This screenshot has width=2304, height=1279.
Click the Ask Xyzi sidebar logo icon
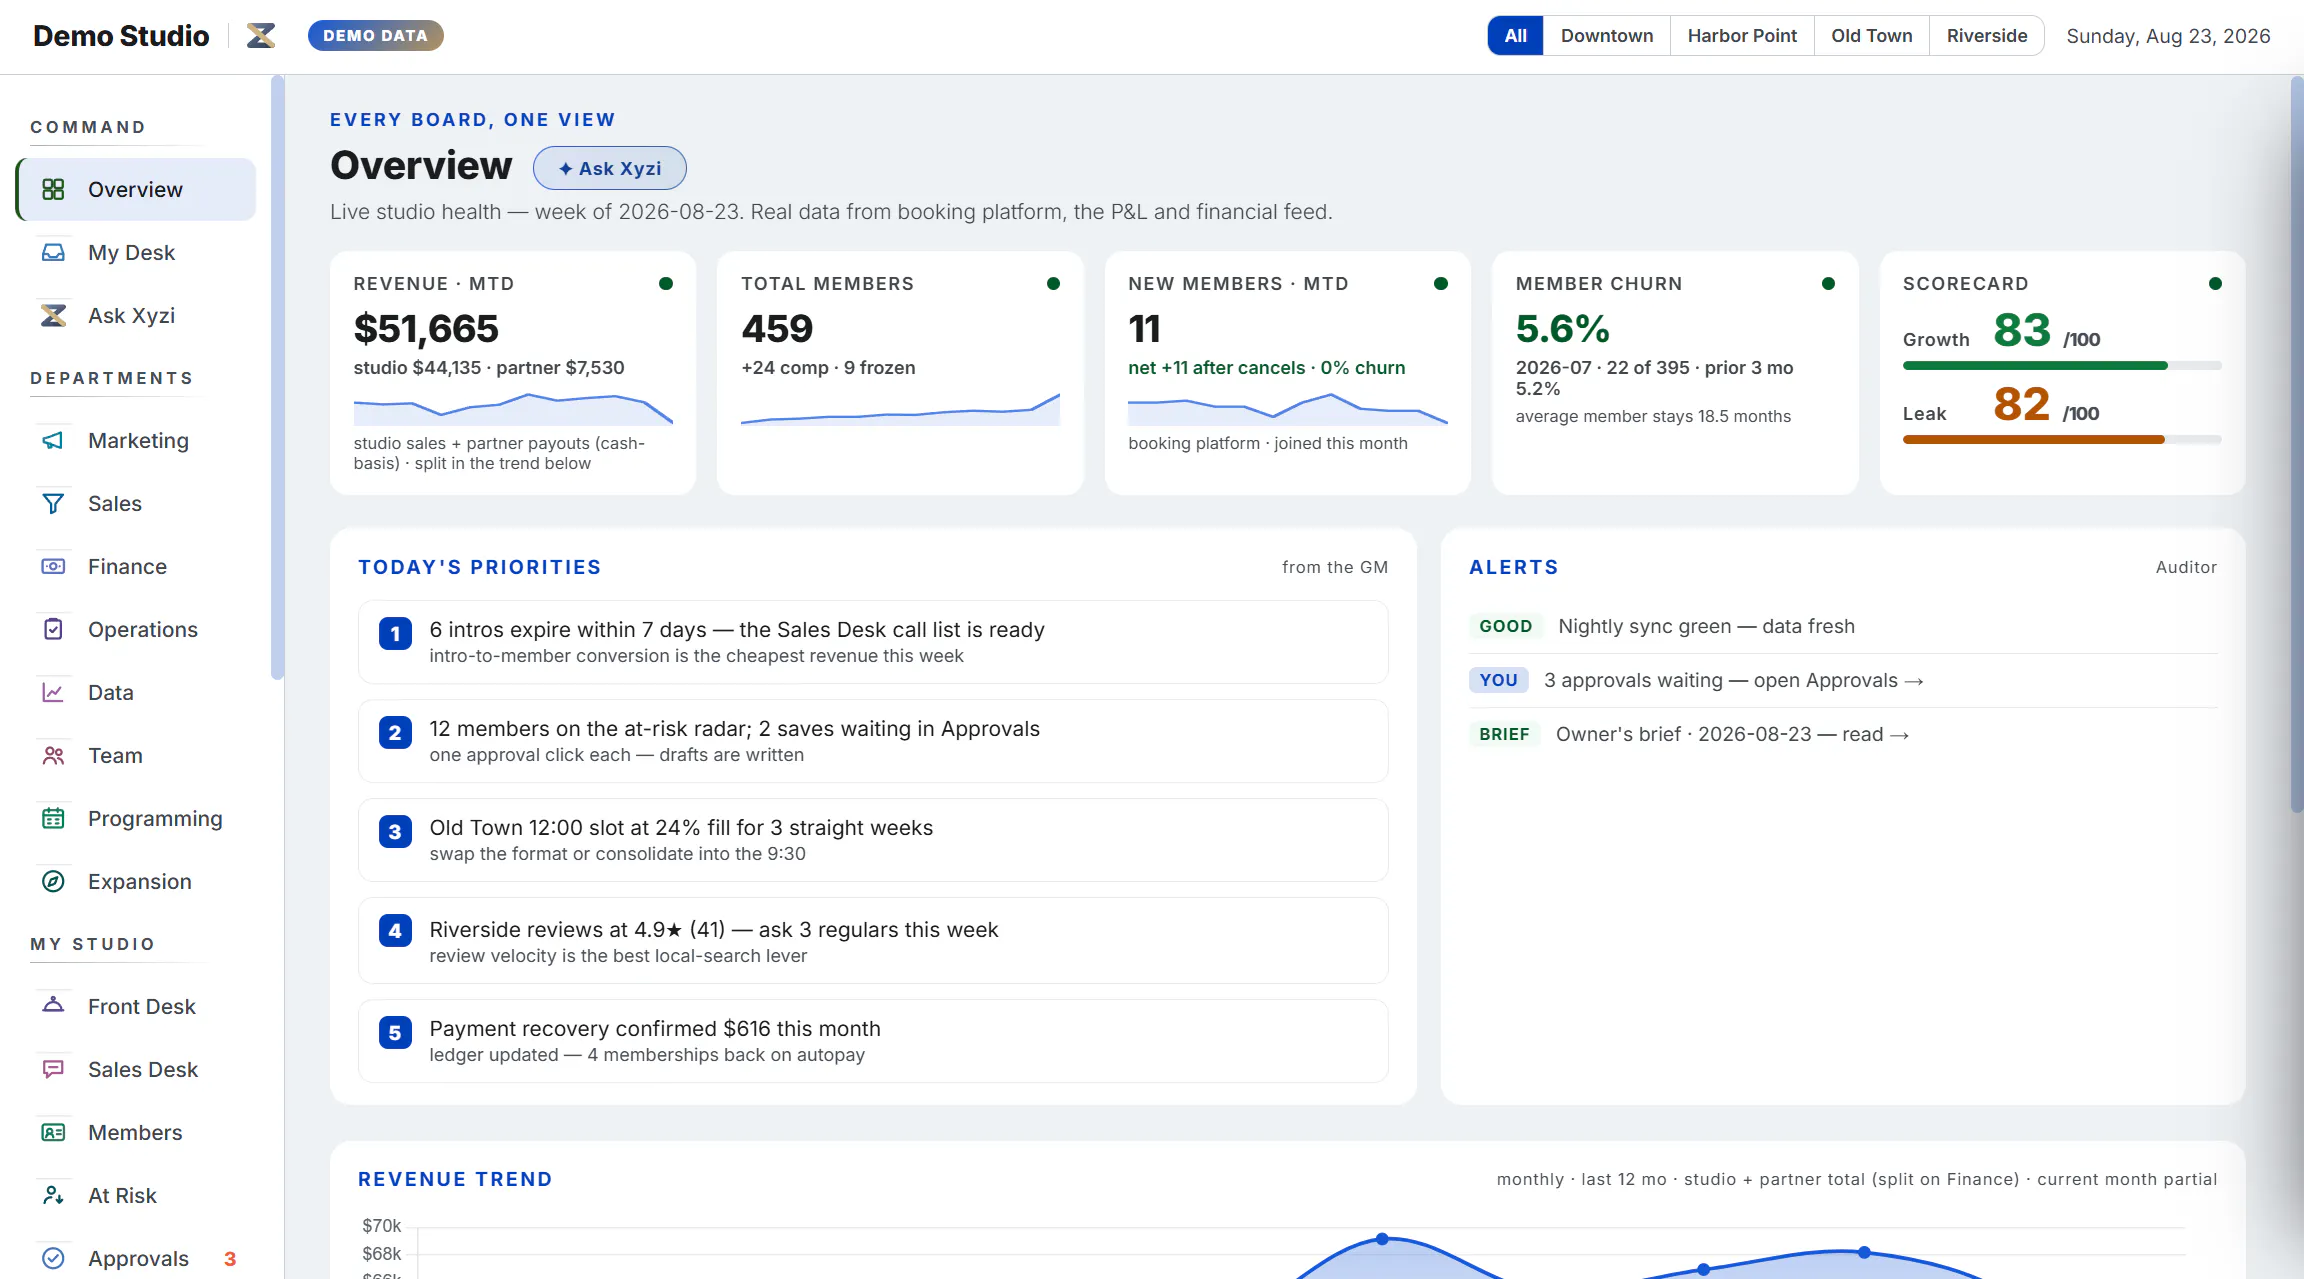53,315
